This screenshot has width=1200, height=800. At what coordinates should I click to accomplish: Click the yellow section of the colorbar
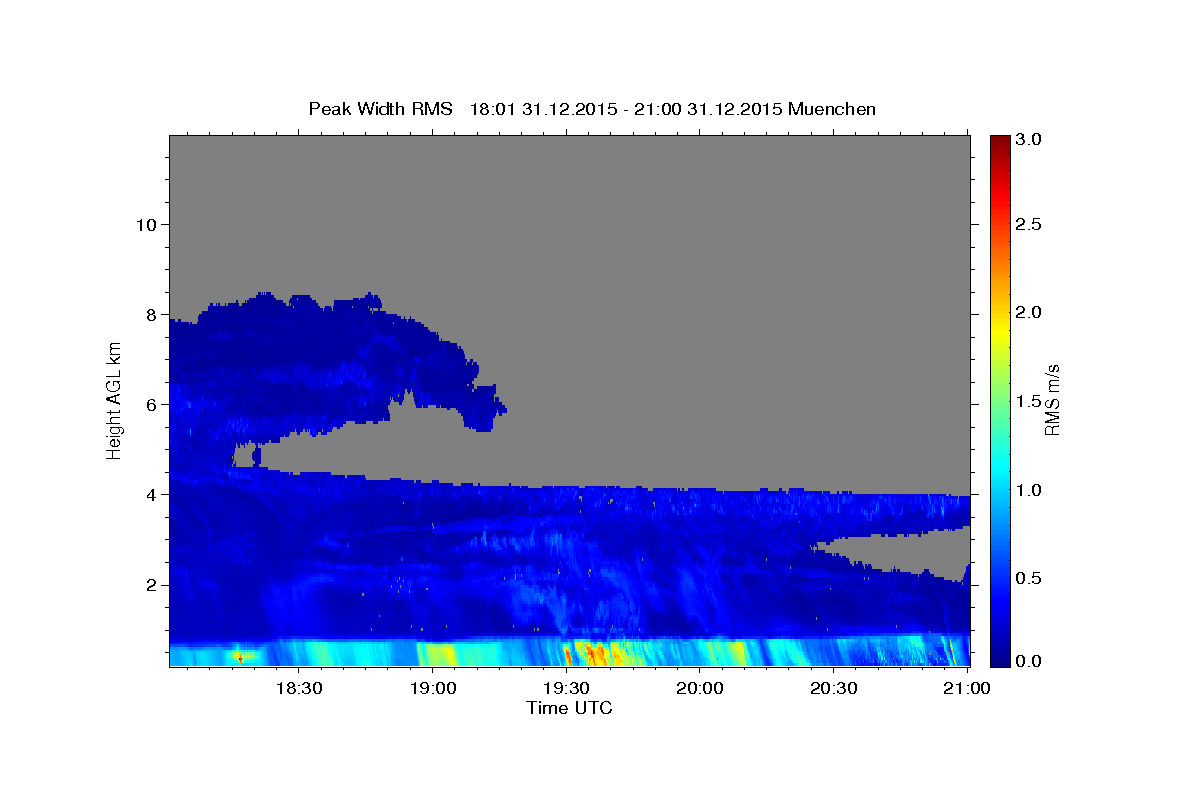click(x=1000, y=330)
